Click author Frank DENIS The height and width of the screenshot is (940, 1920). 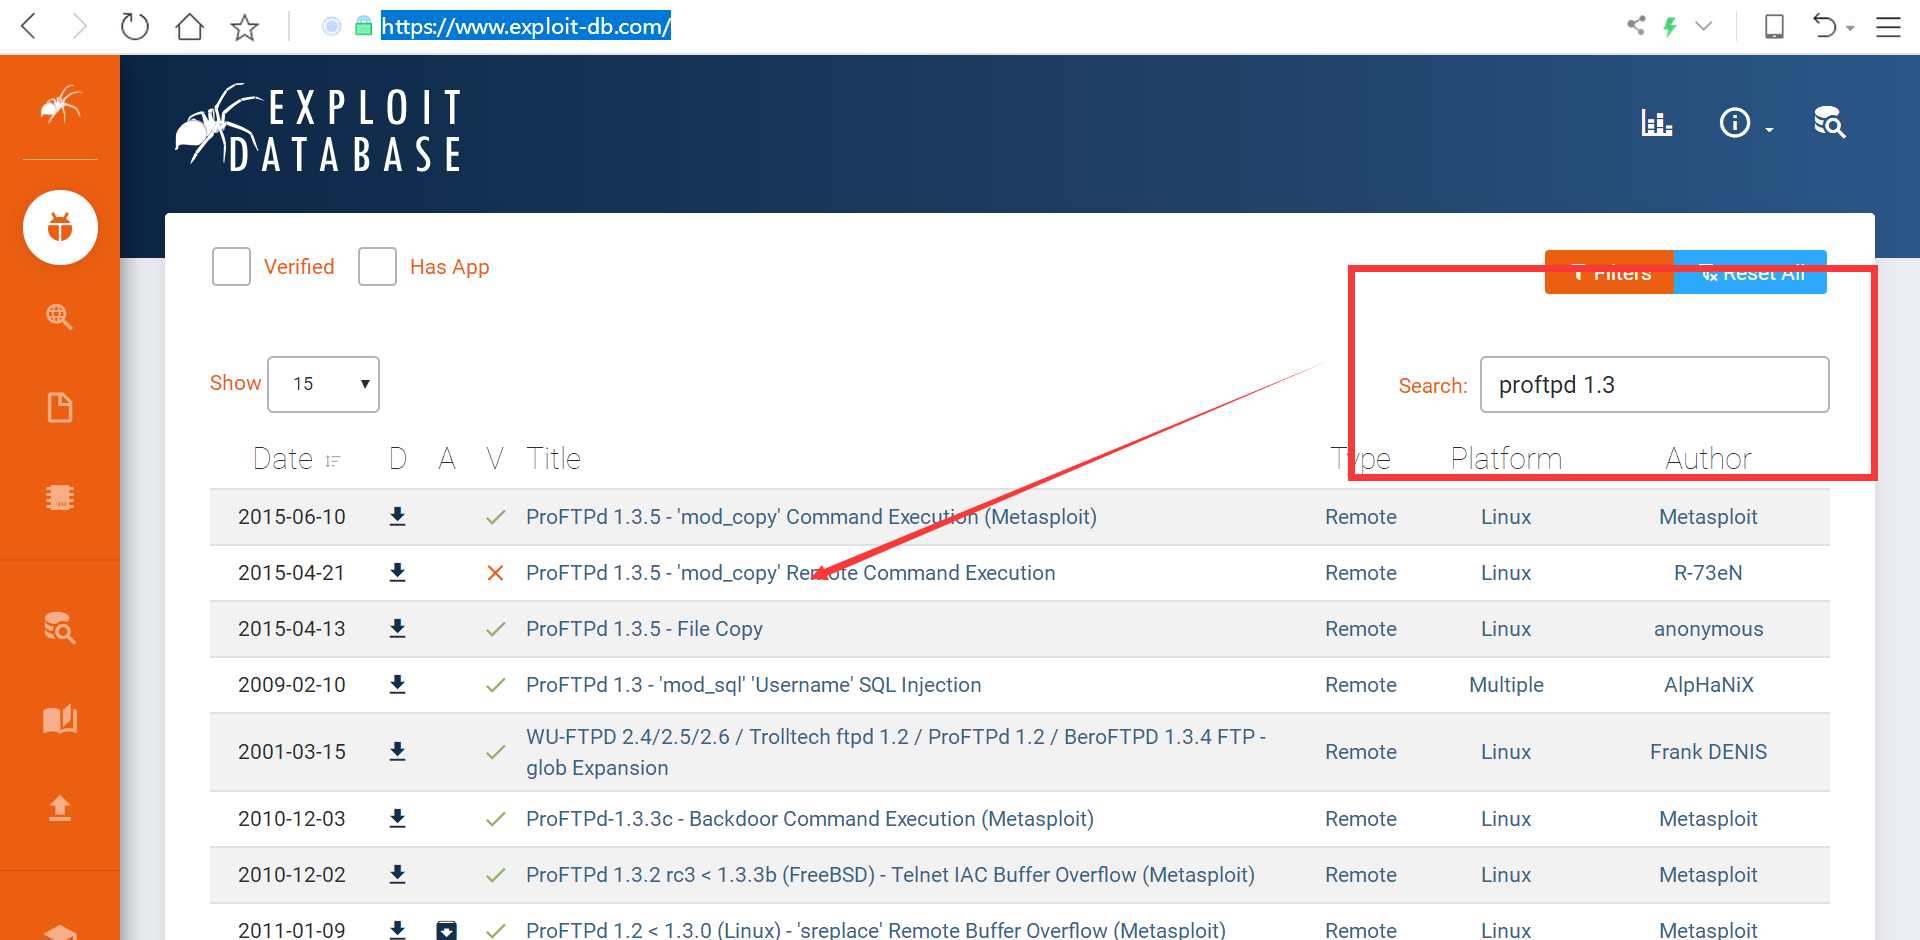(x=1708, y=752)
